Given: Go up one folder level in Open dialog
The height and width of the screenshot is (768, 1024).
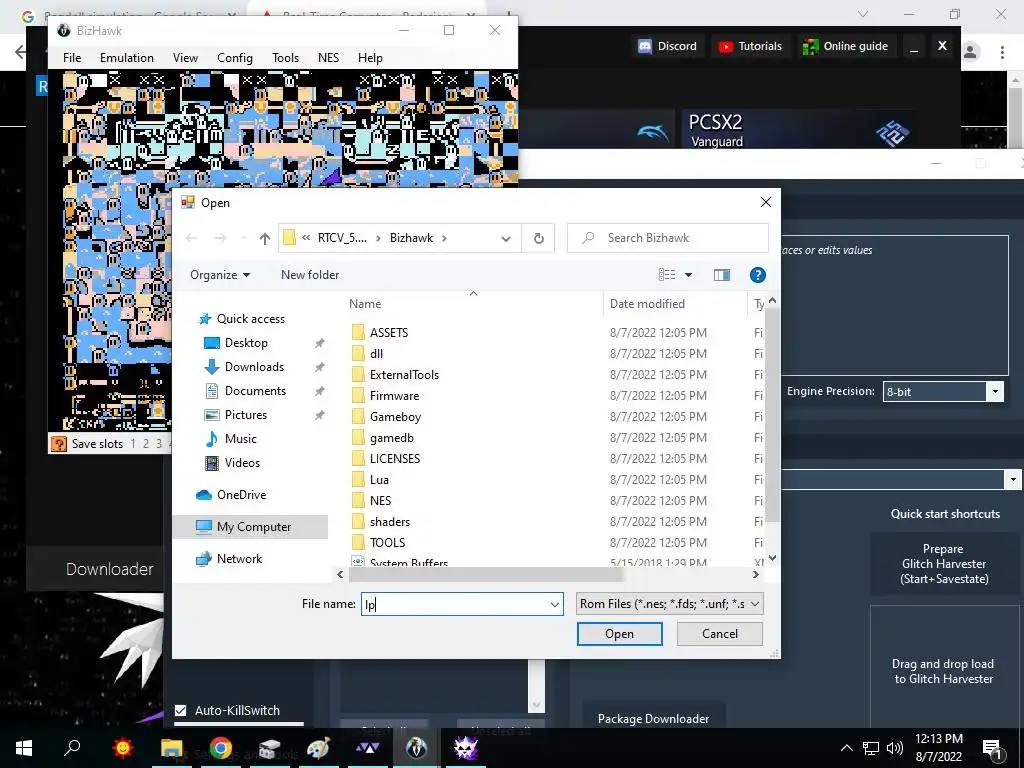Looking at the screenshot, I should coord(264,238).
